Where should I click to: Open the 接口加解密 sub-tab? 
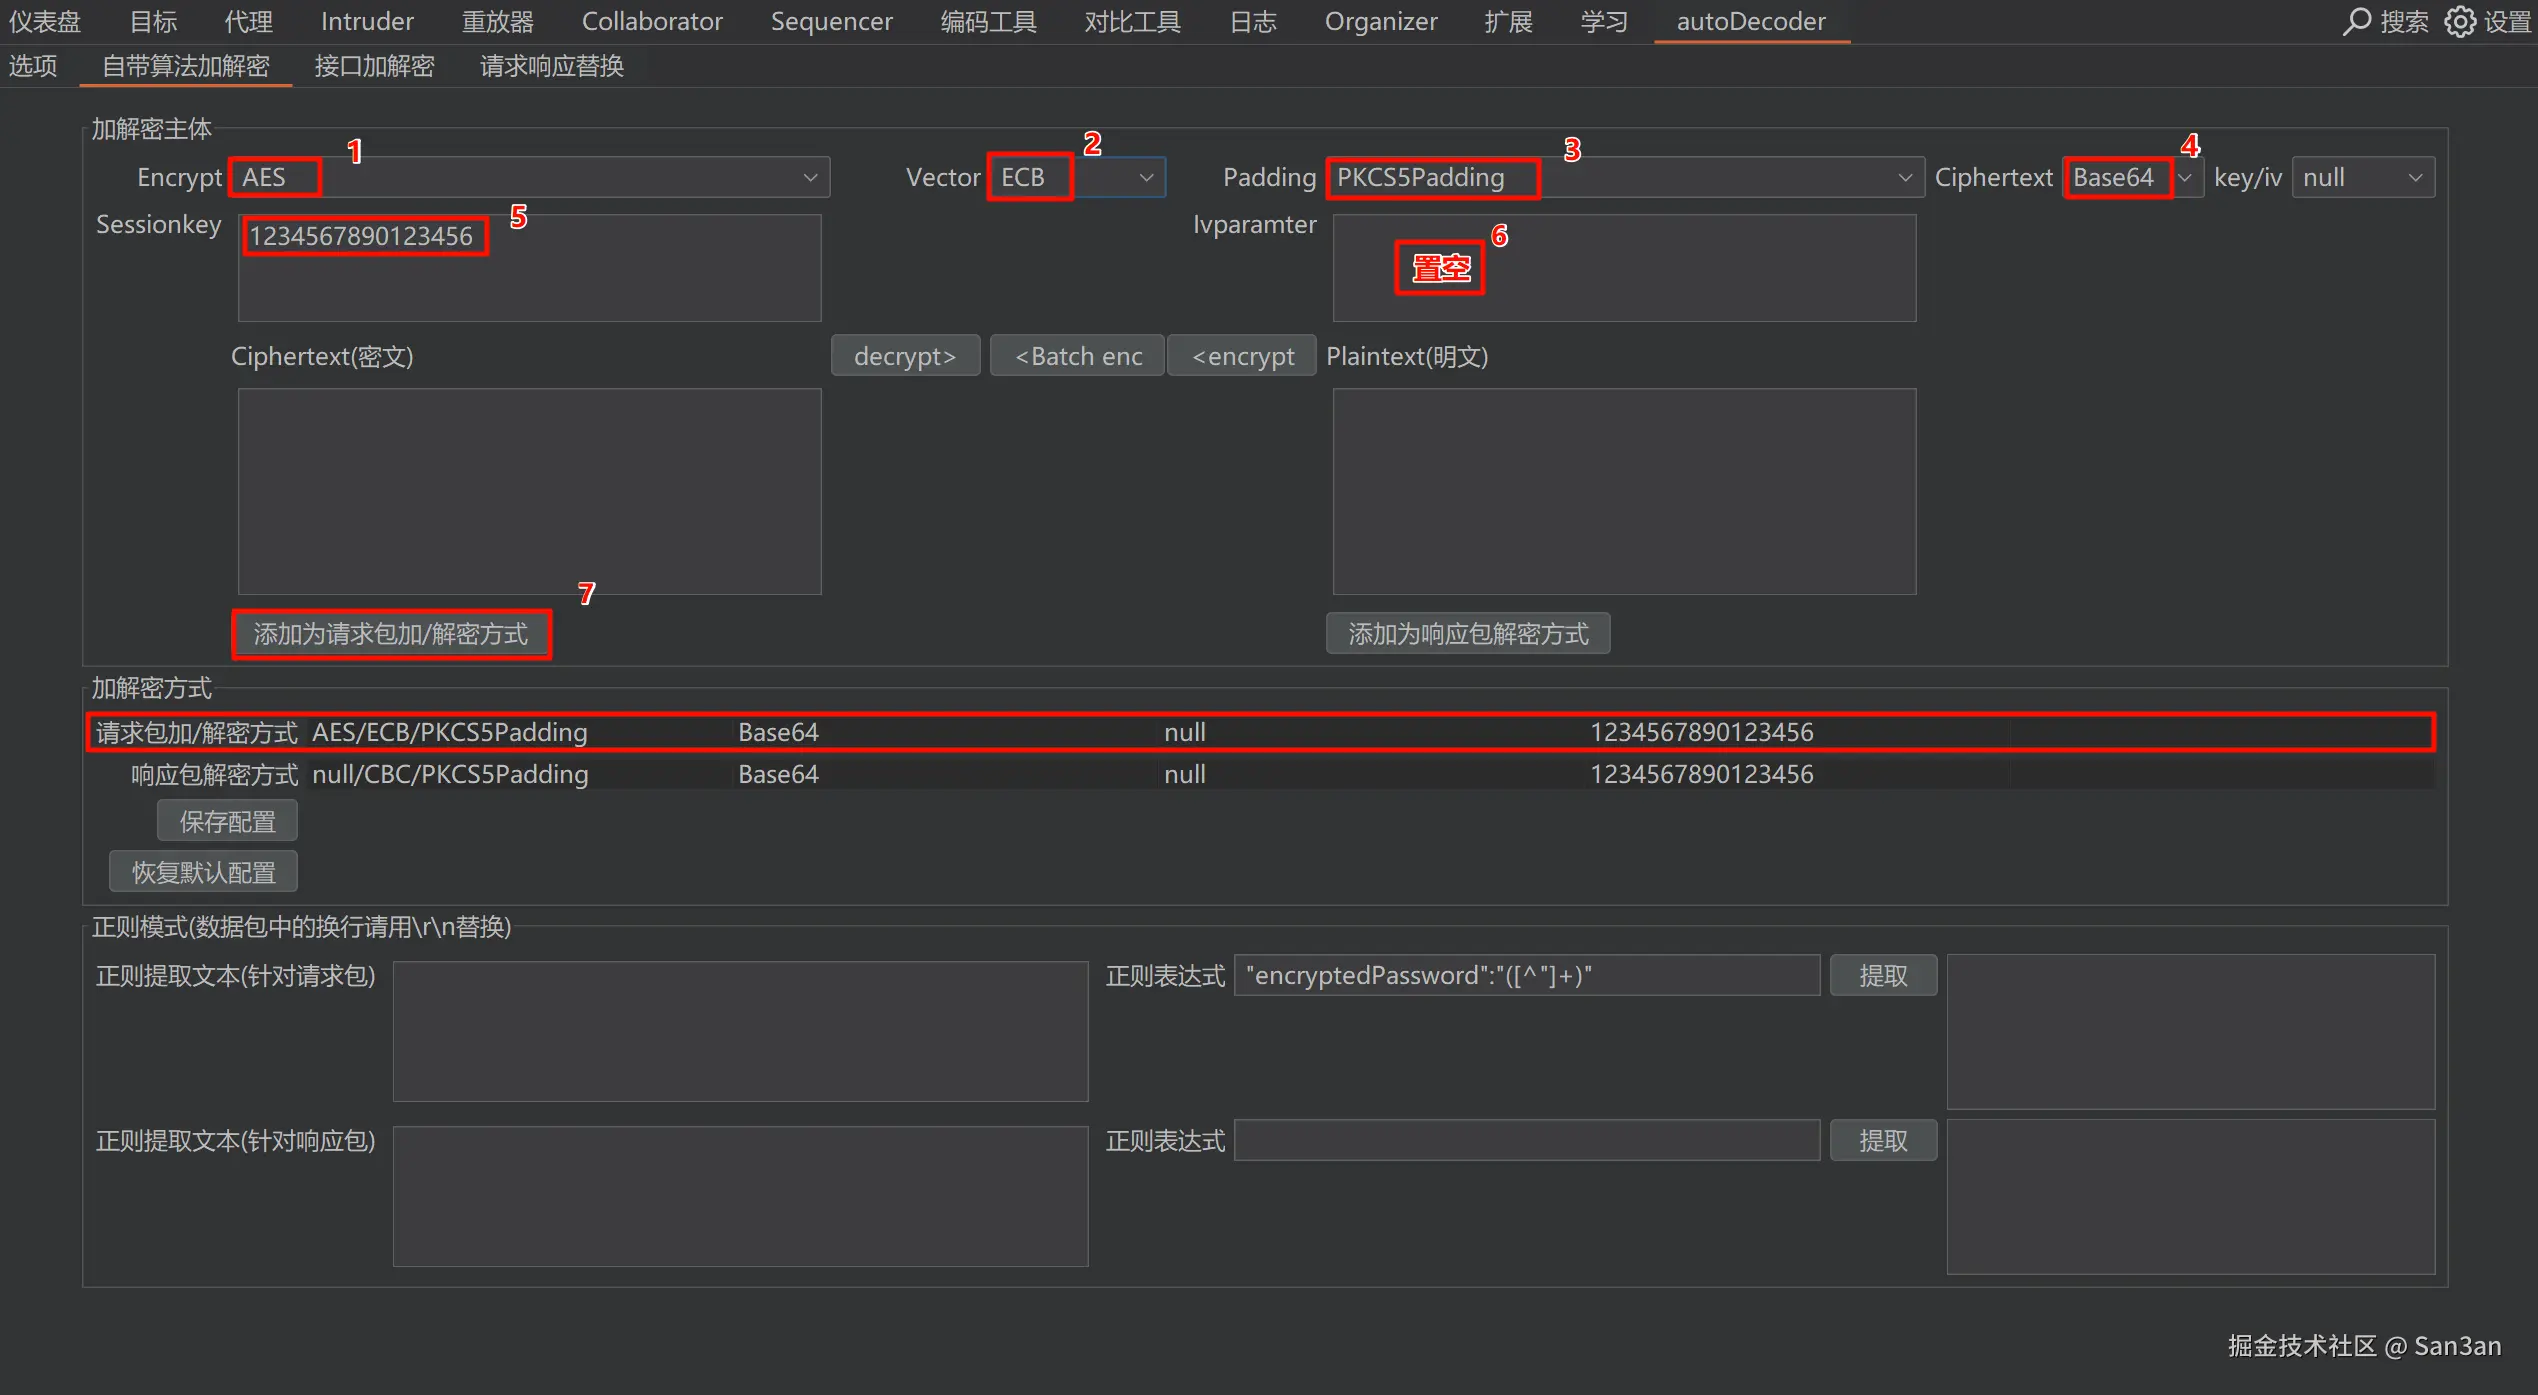tap(374, 66)
